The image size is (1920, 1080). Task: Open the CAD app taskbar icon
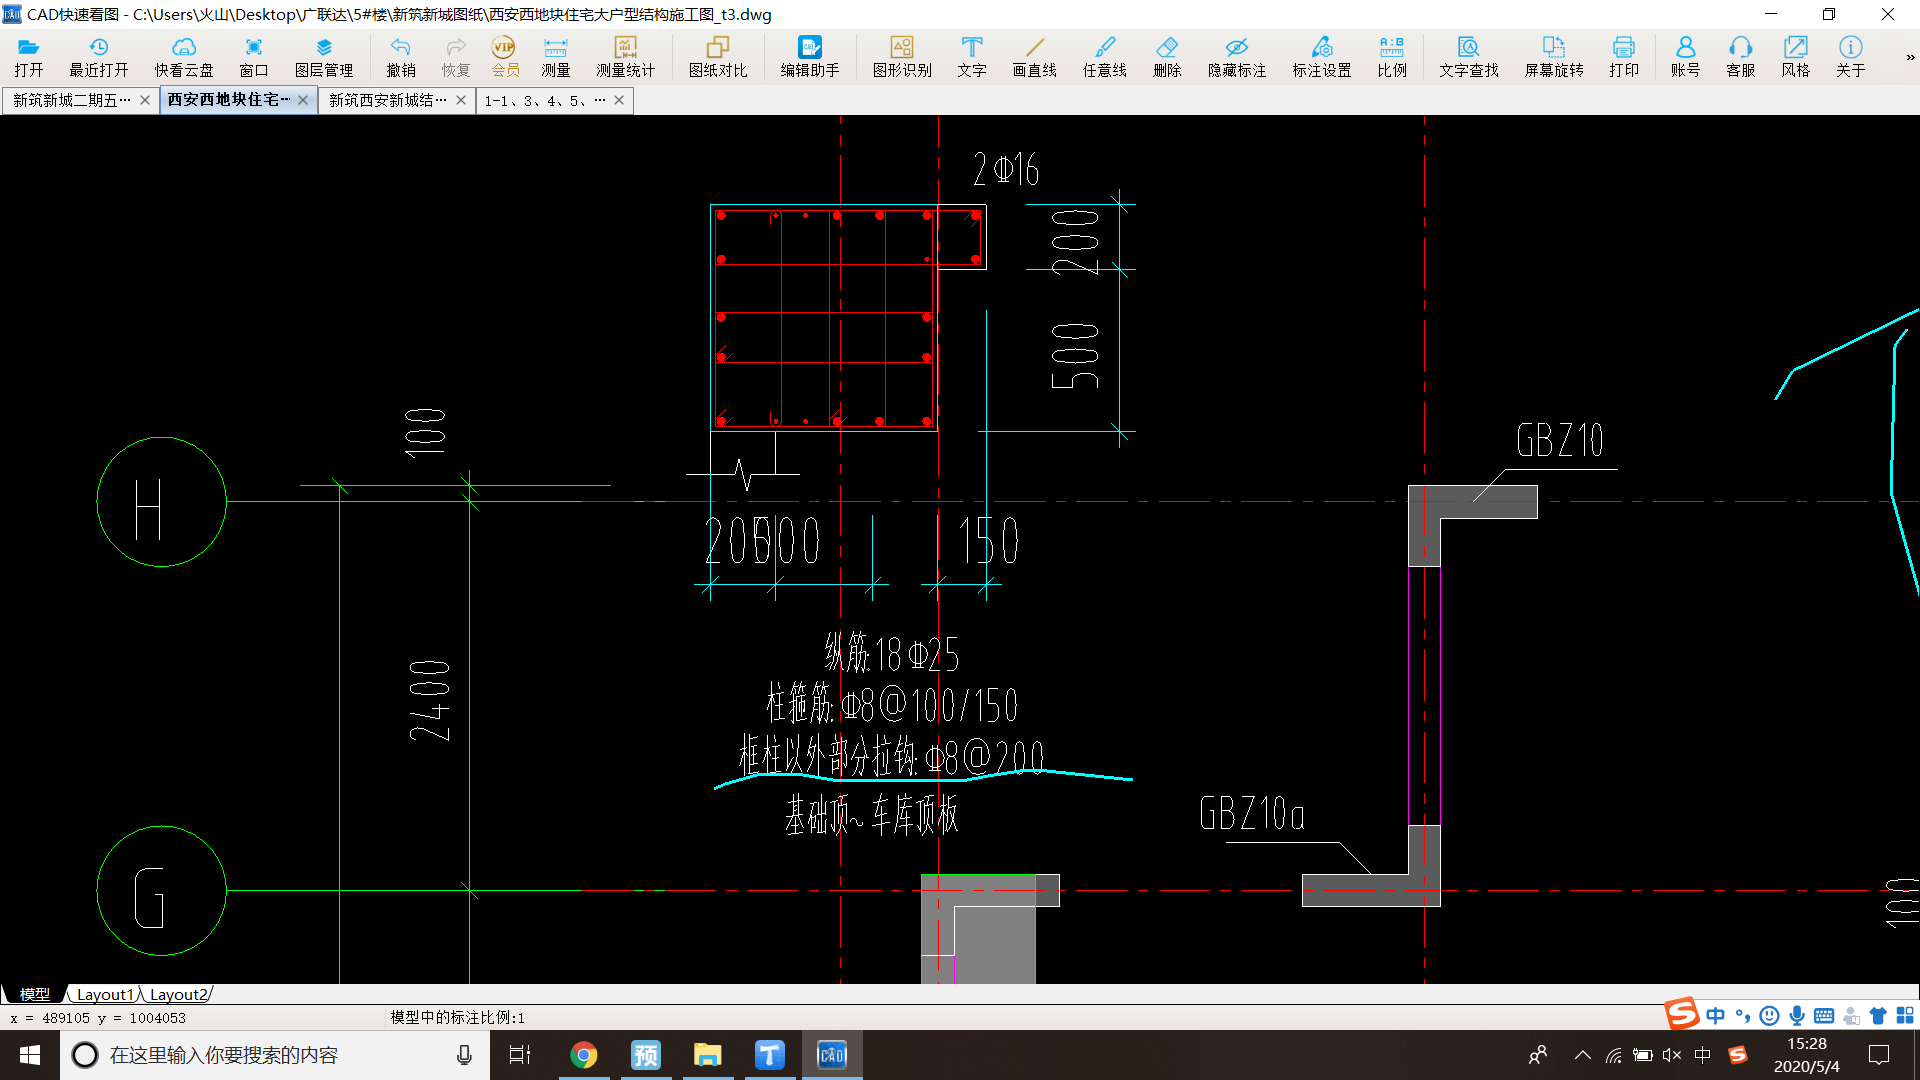tap(832, 1055)
